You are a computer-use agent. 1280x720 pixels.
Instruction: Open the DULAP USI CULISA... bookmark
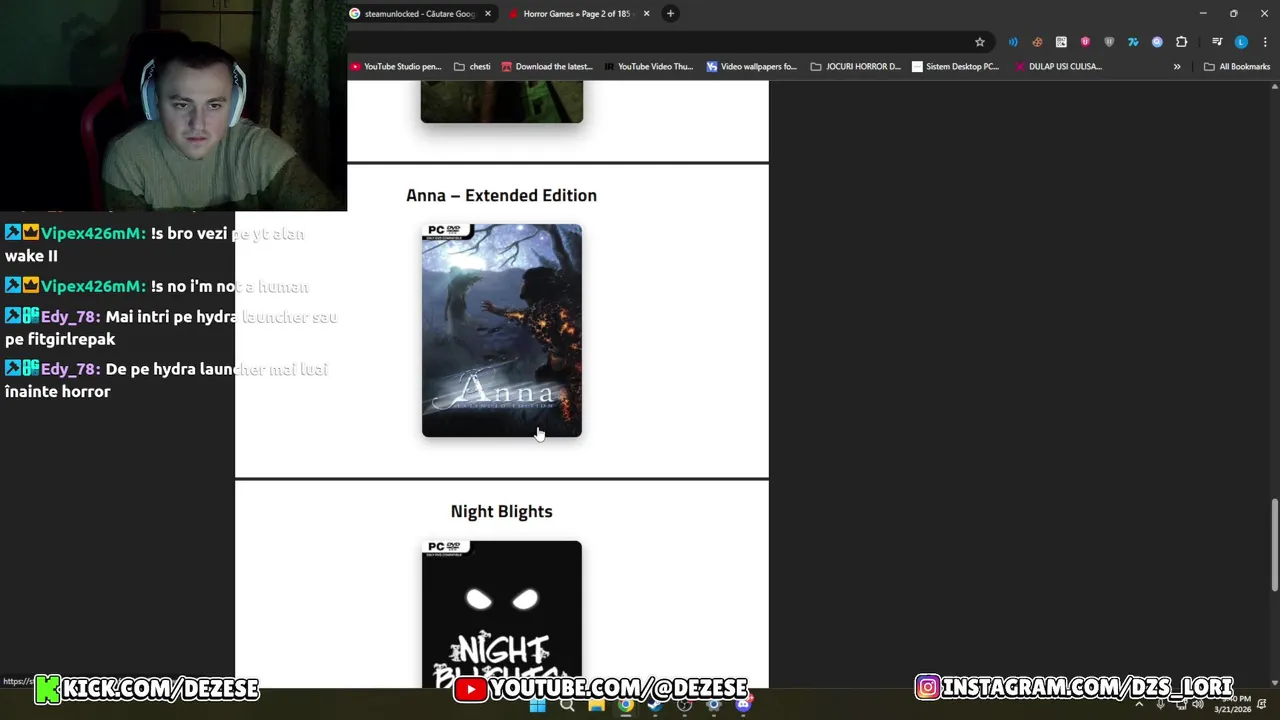coord(1058,67)
